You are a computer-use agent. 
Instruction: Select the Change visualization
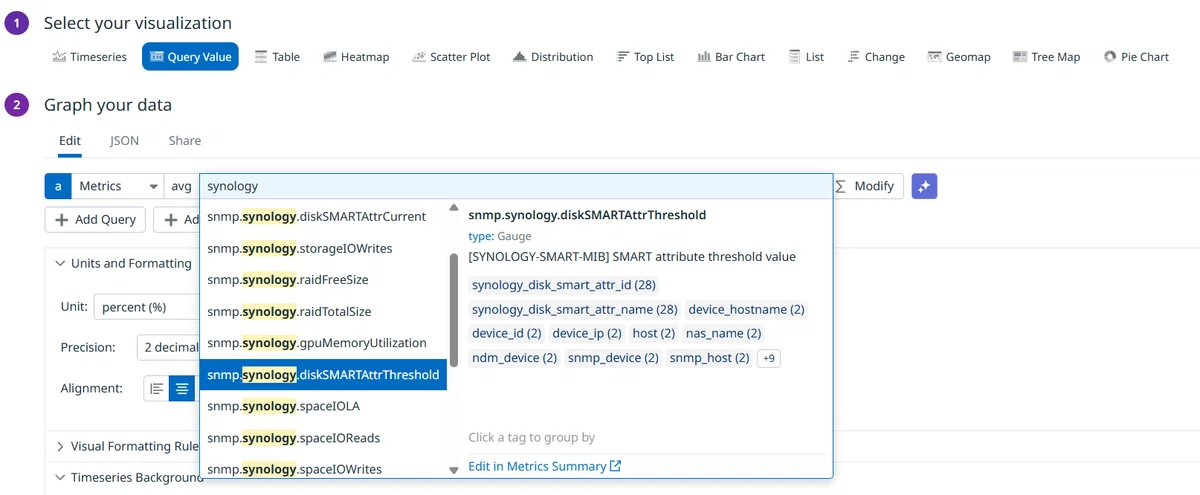pyautogui.click(x=876, y=57)
